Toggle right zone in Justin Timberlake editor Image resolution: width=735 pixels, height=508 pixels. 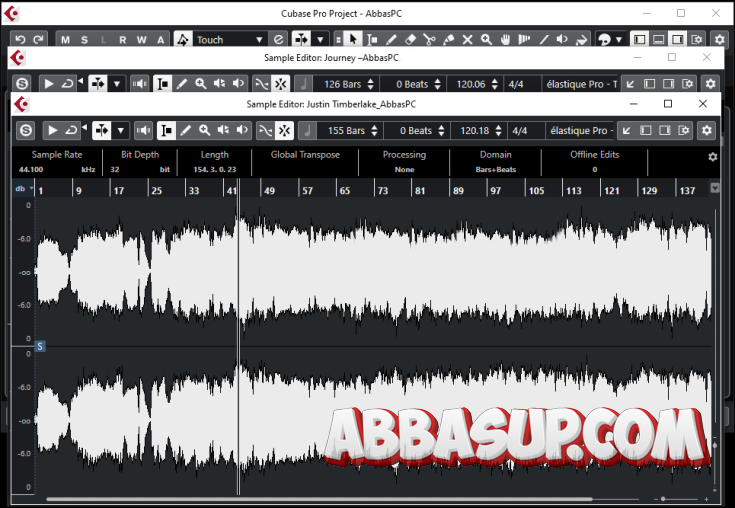point(665,130)
